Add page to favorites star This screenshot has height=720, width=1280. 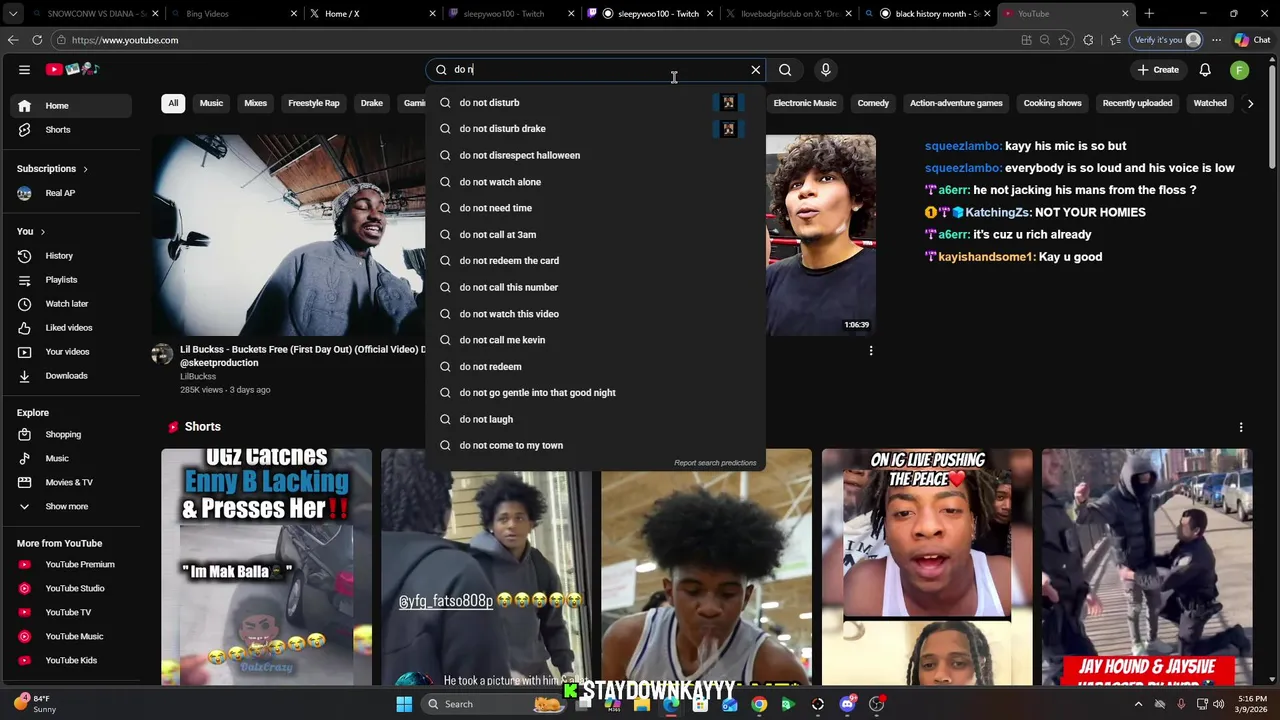coord(1064,40)
